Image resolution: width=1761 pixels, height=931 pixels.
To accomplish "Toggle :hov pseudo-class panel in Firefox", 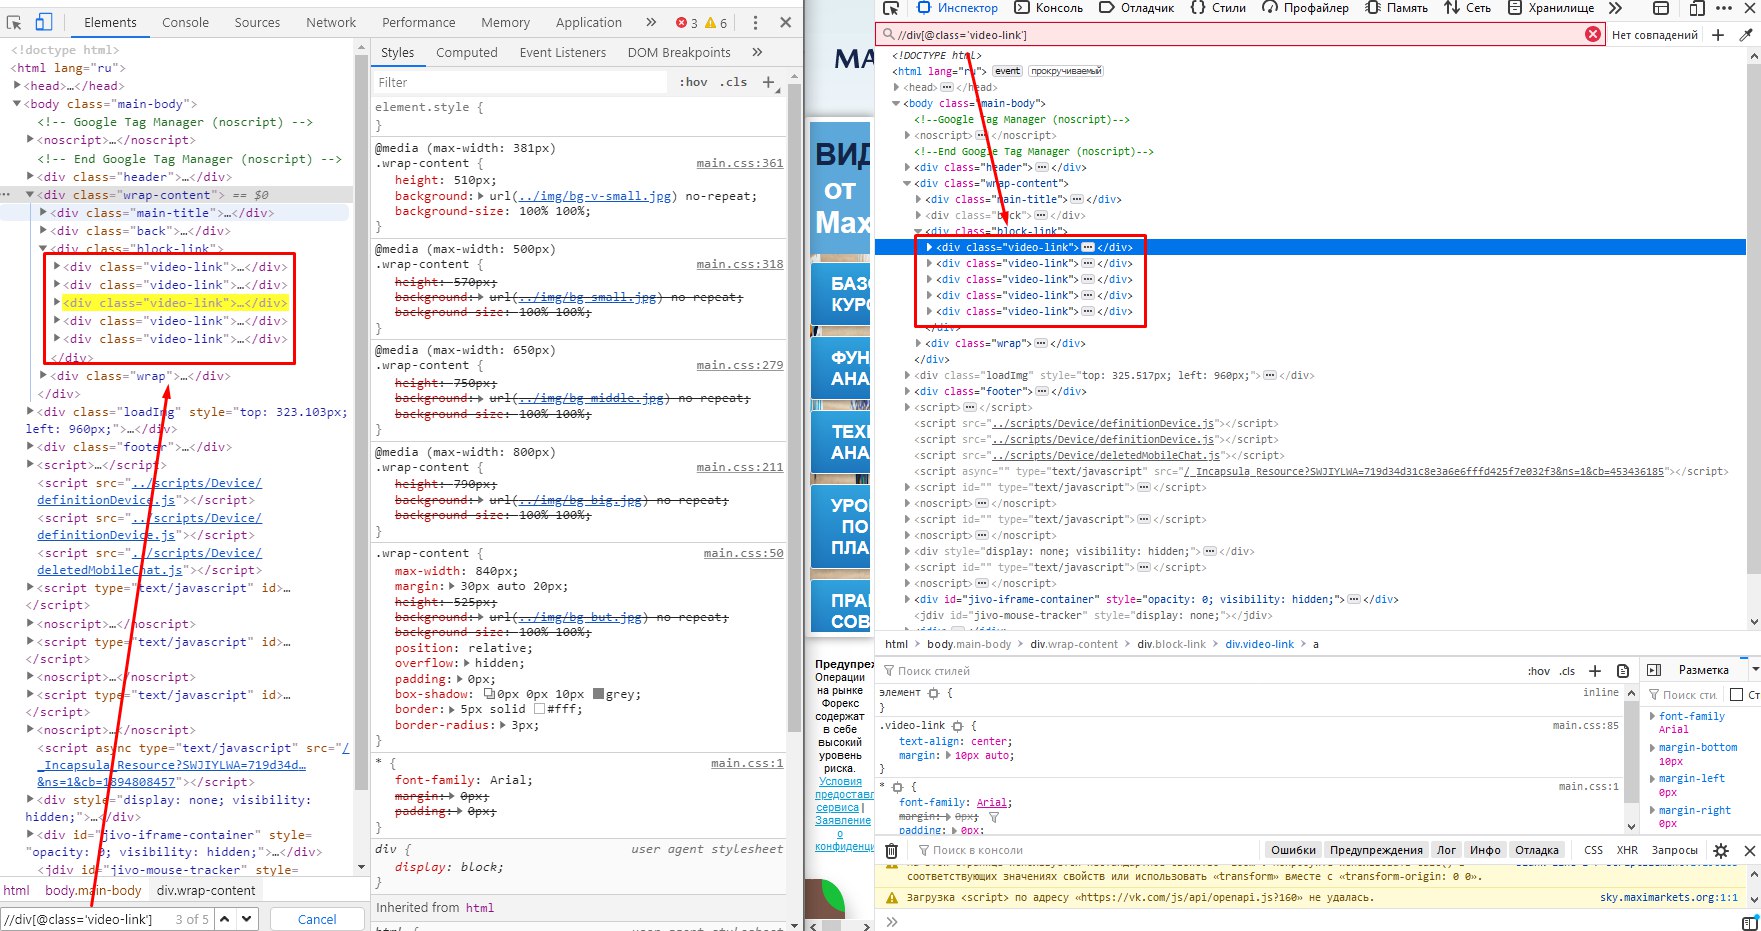I will point(1539,671).
